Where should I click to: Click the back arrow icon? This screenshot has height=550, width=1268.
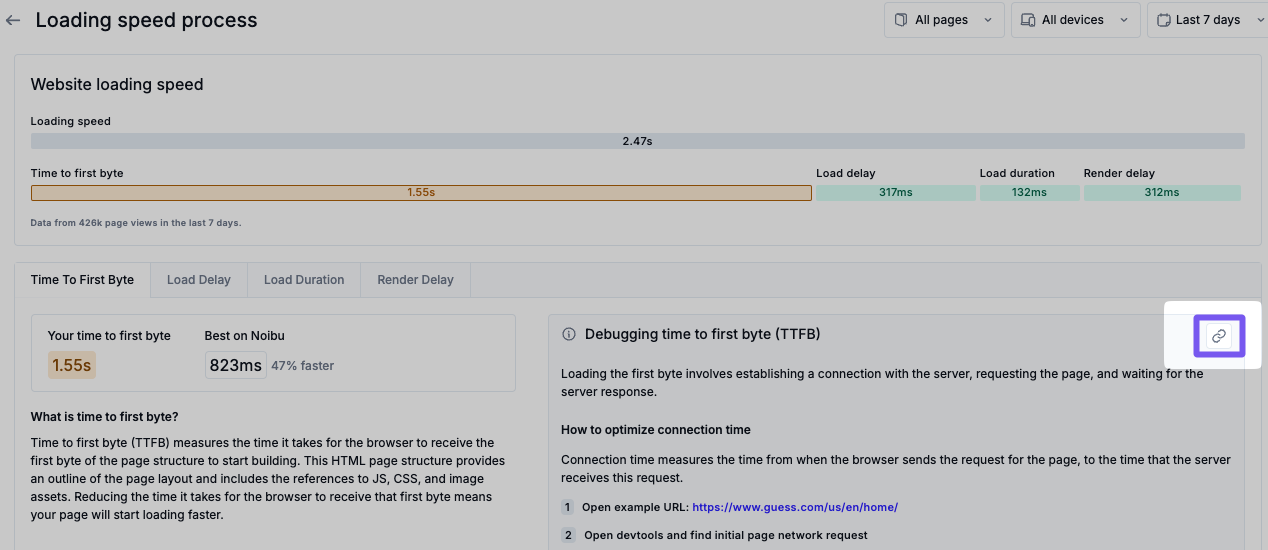click(13, 20)
